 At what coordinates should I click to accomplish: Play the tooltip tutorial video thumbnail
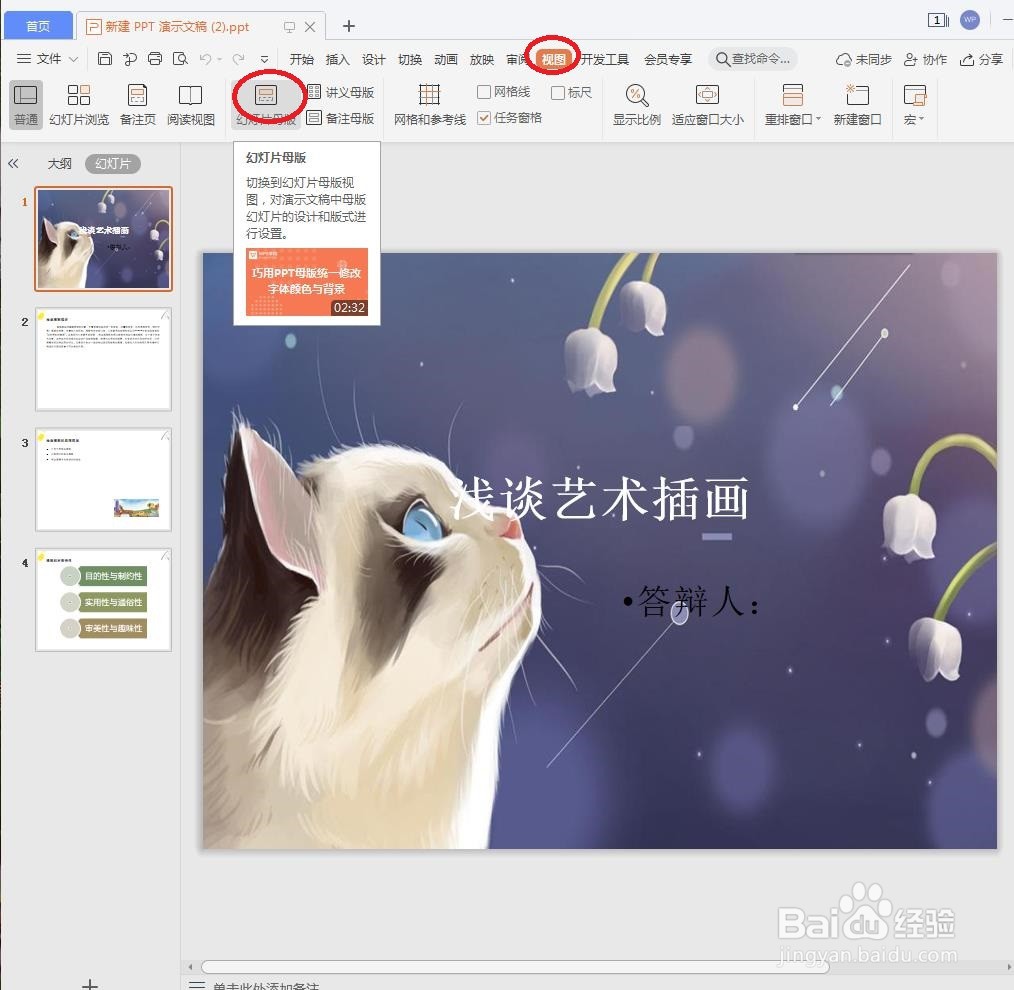(x=307, y=282)
